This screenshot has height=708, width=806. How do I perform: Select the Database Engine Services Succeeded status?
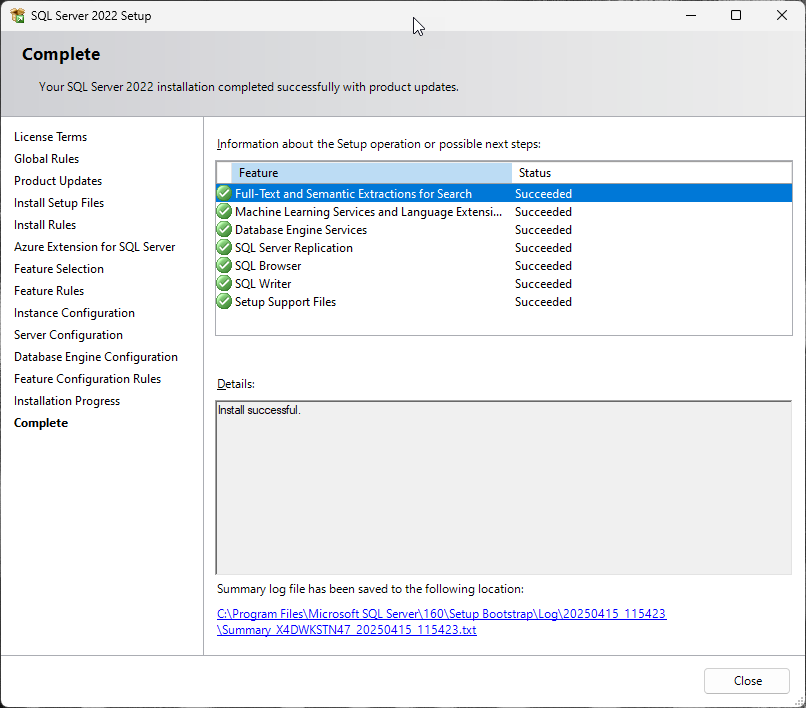[x=543, y=230]
